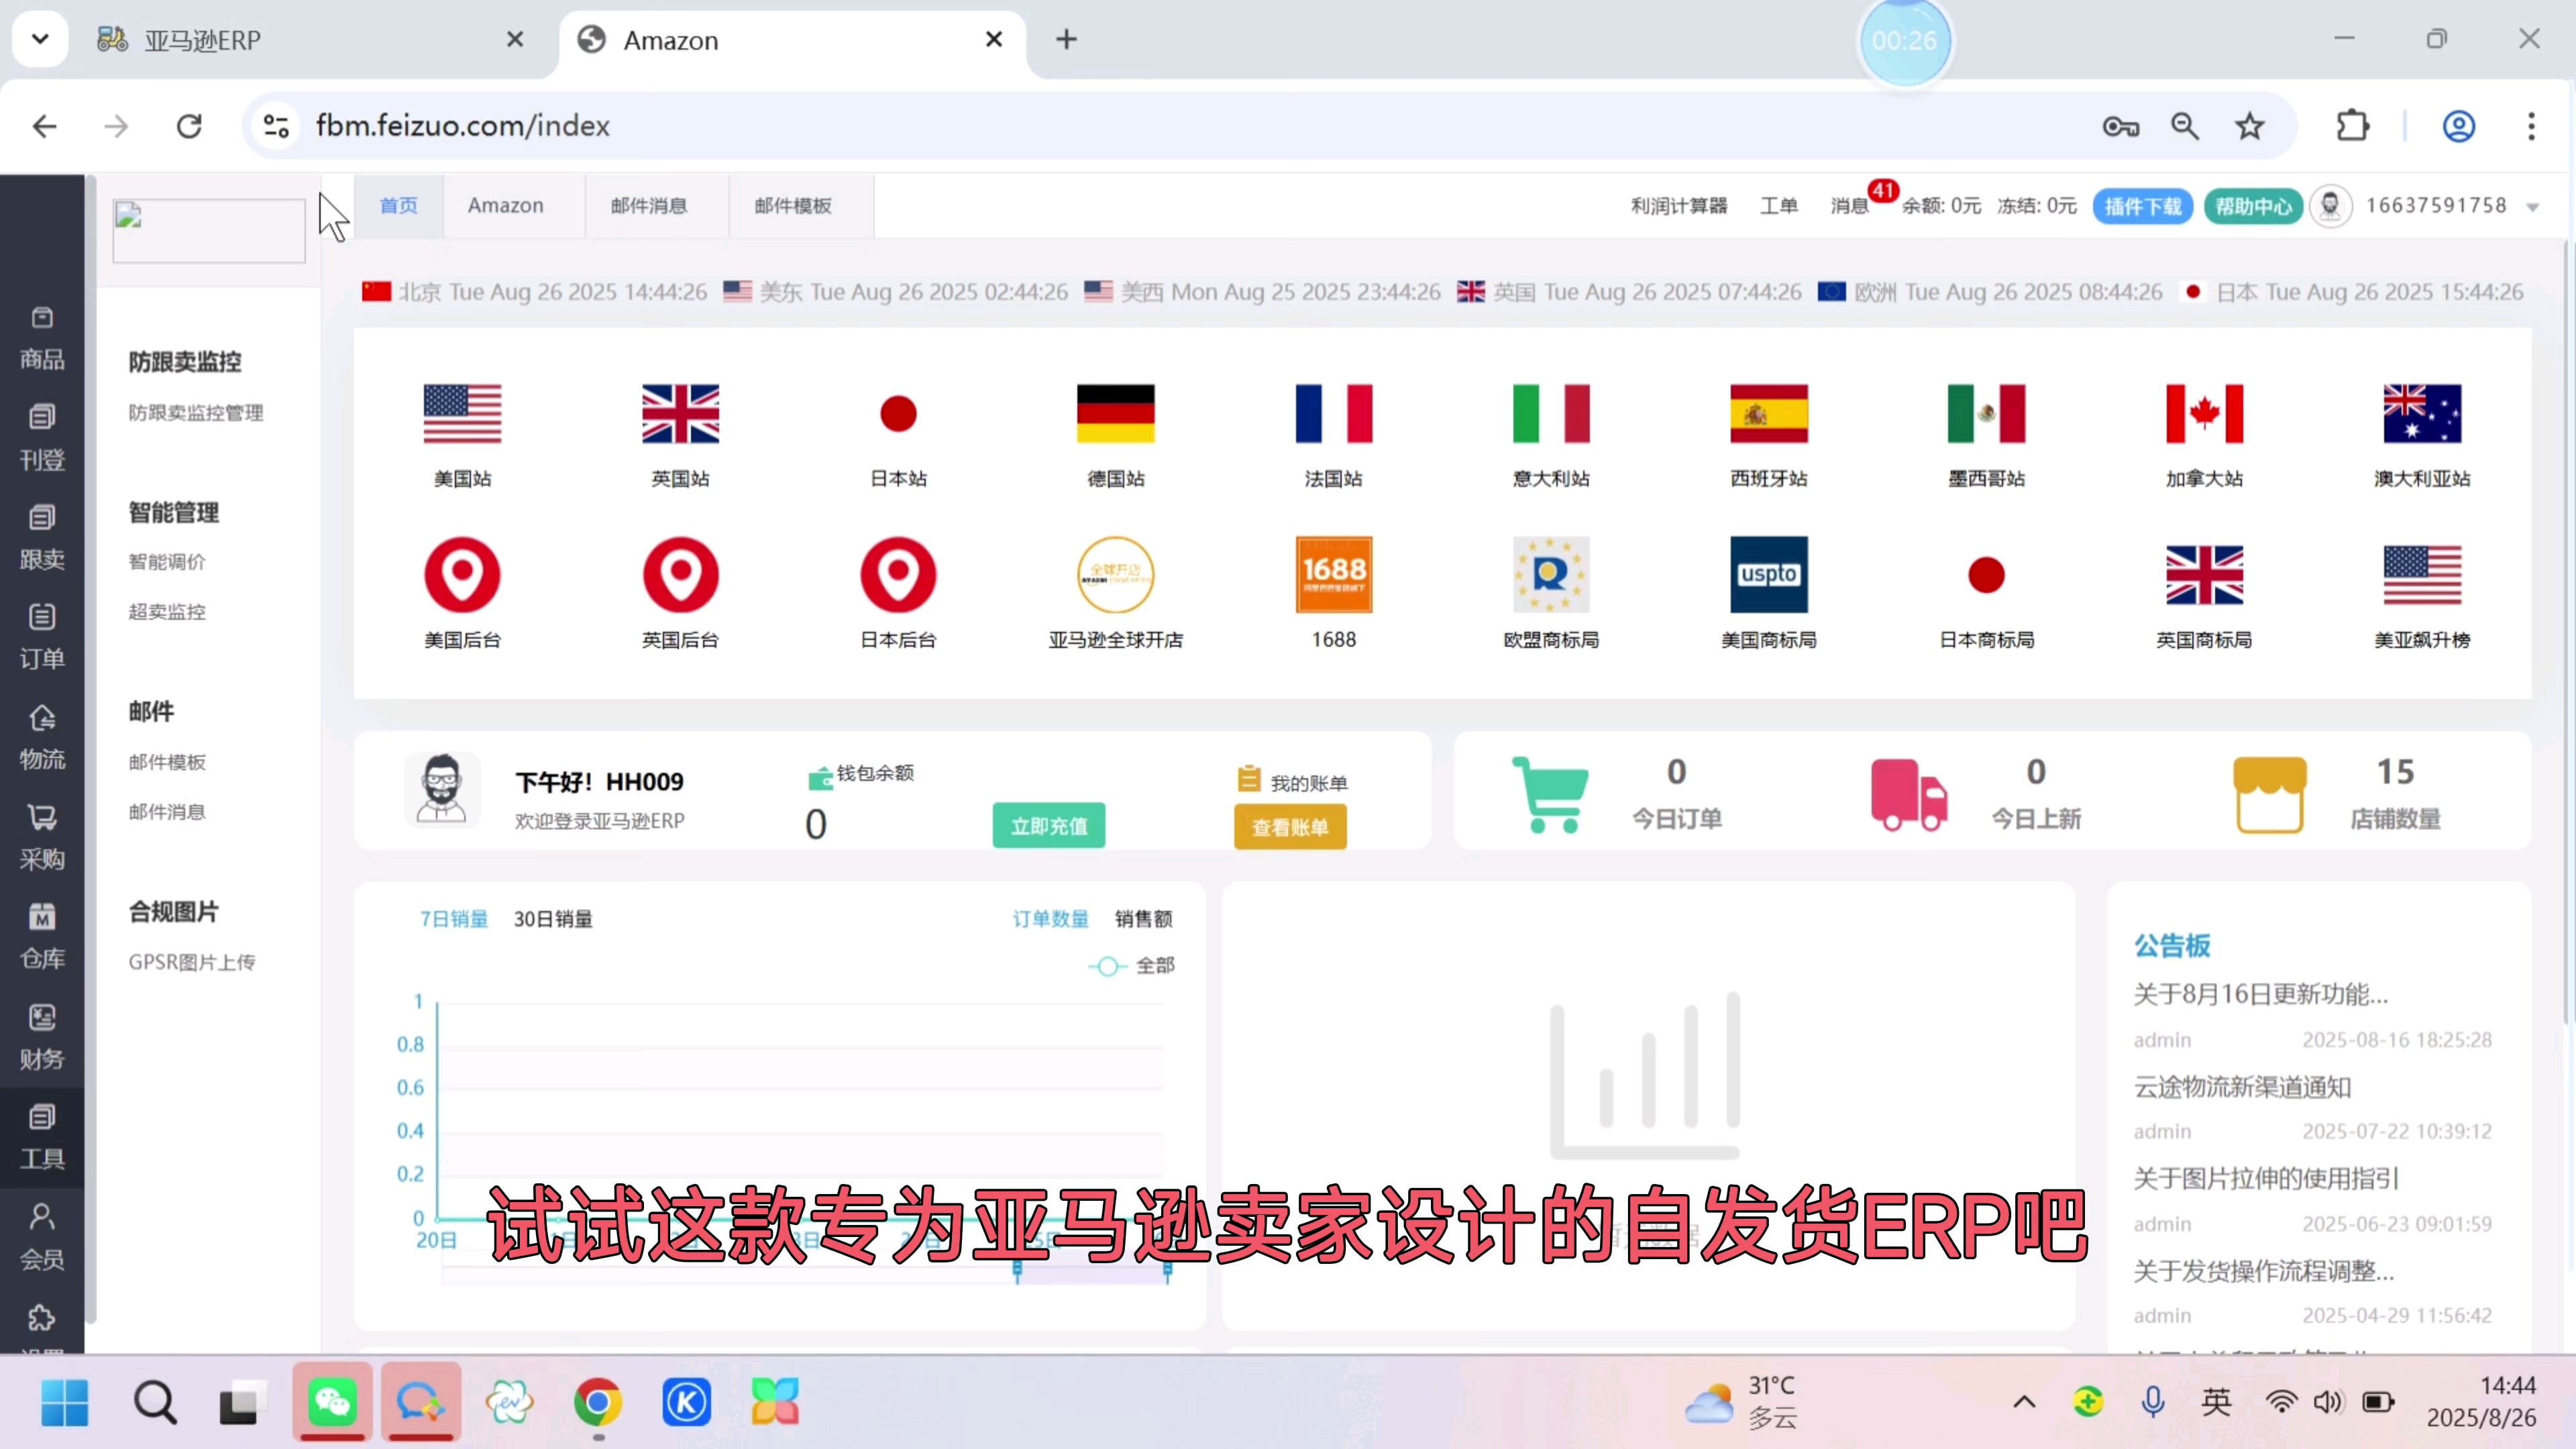The height and width of the screenshot is (1449, 2576).
Task: Select 跟卖 in the dark sidebar
Action: point(42,538)
